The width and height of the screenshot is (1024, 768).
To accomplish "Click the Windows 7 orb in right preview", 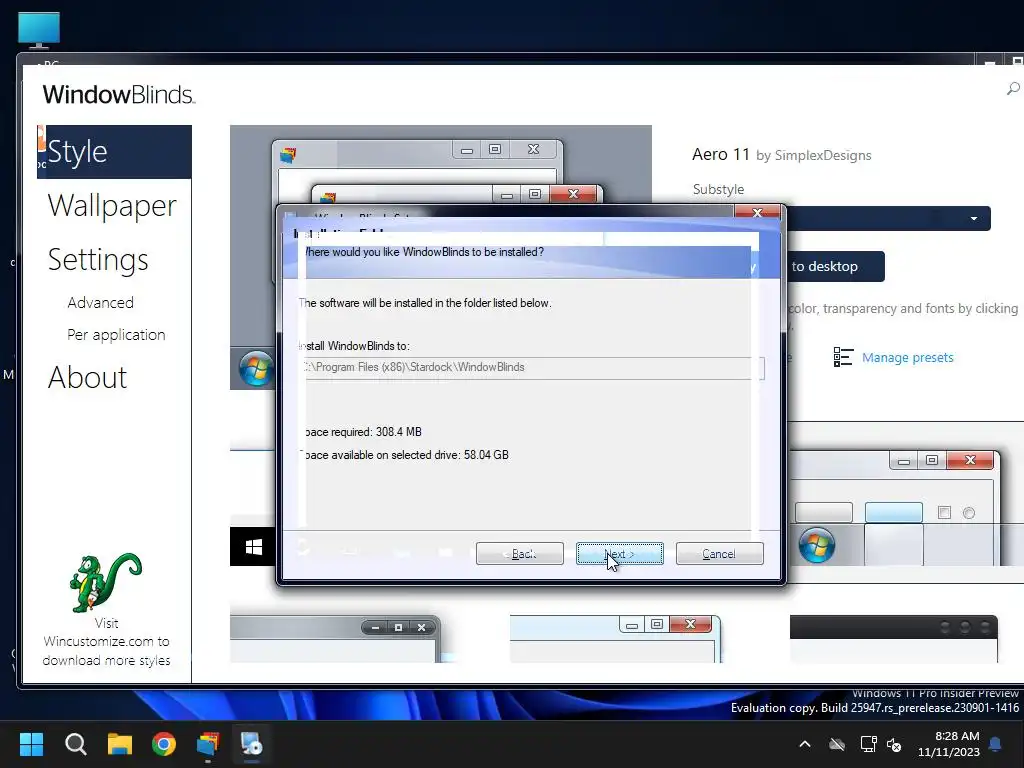I will pos(816,545).
